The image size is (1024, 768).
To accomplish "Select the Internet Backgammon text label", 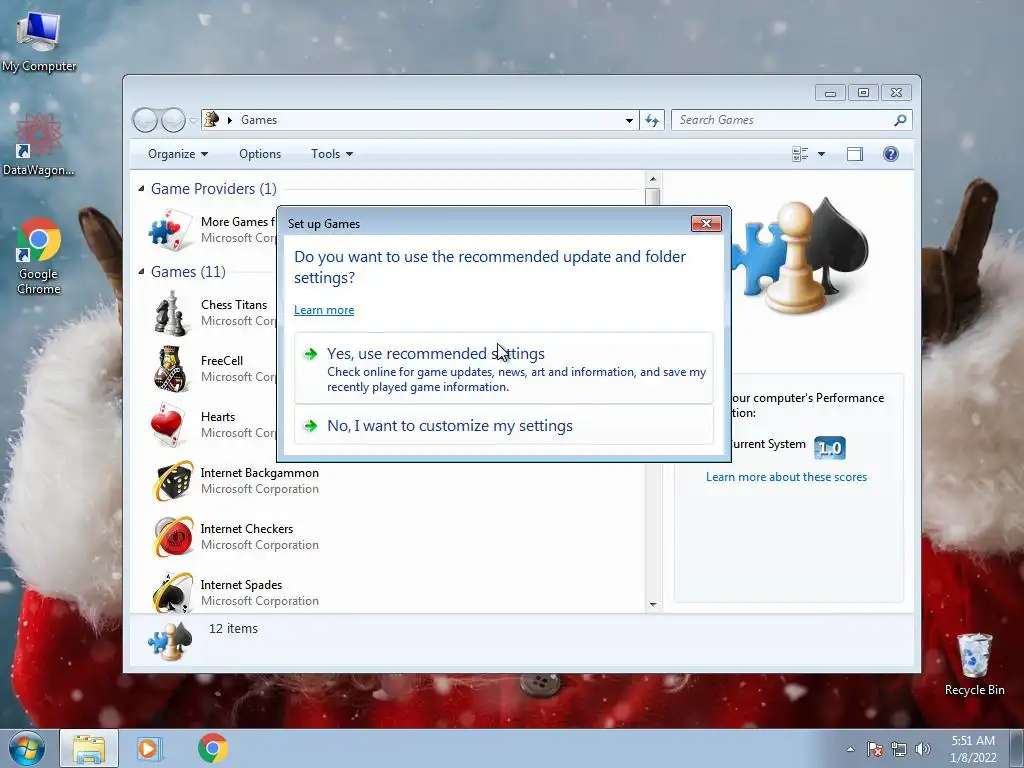I will [260, 473].
